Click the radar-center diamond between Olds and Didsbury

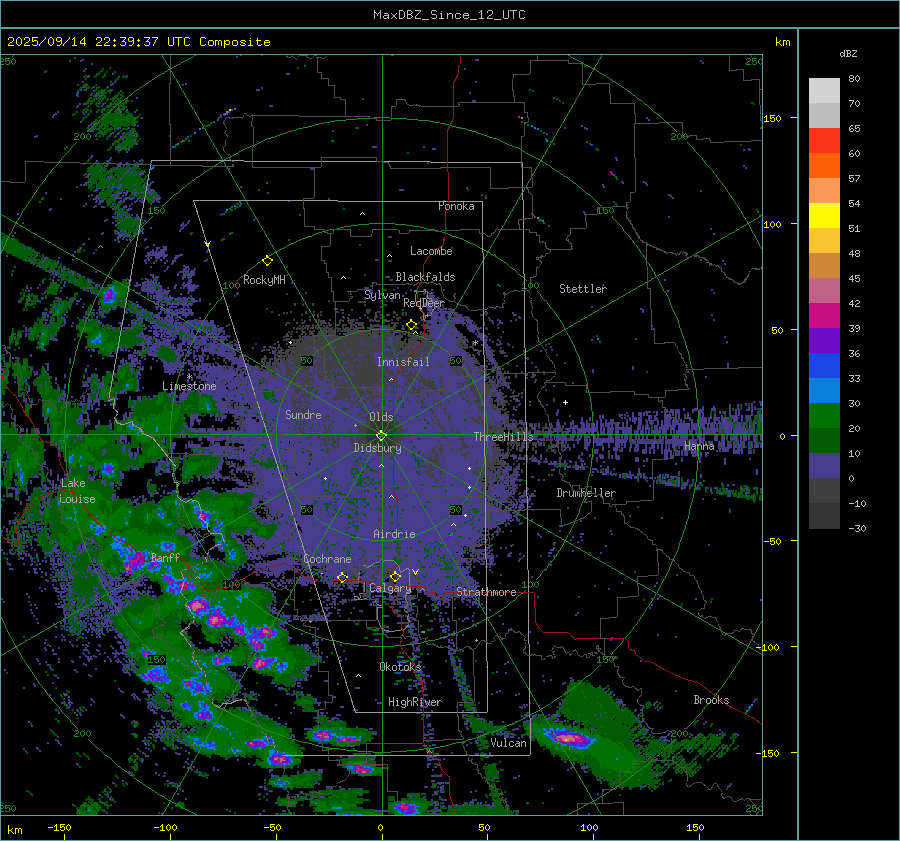(381, 436)
